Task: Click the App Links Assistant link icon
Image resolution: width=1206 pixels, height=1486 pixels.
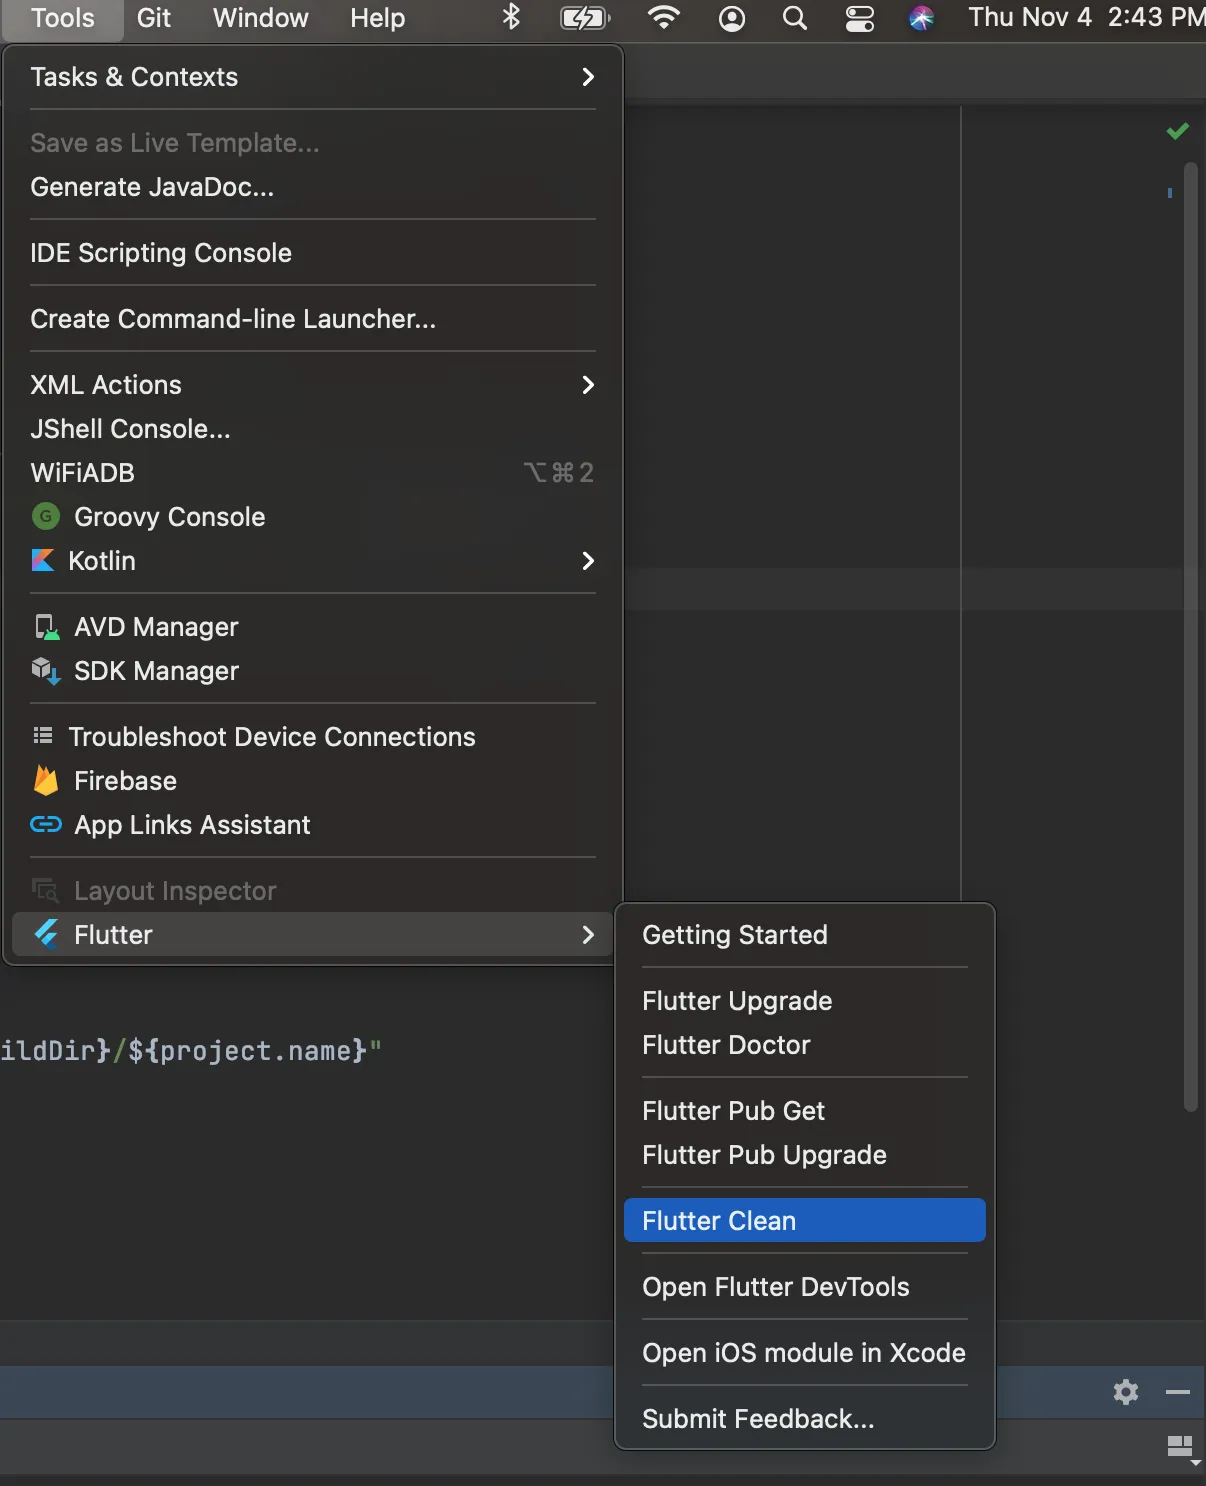Action: pyautogui.click(x=46, y=824)
